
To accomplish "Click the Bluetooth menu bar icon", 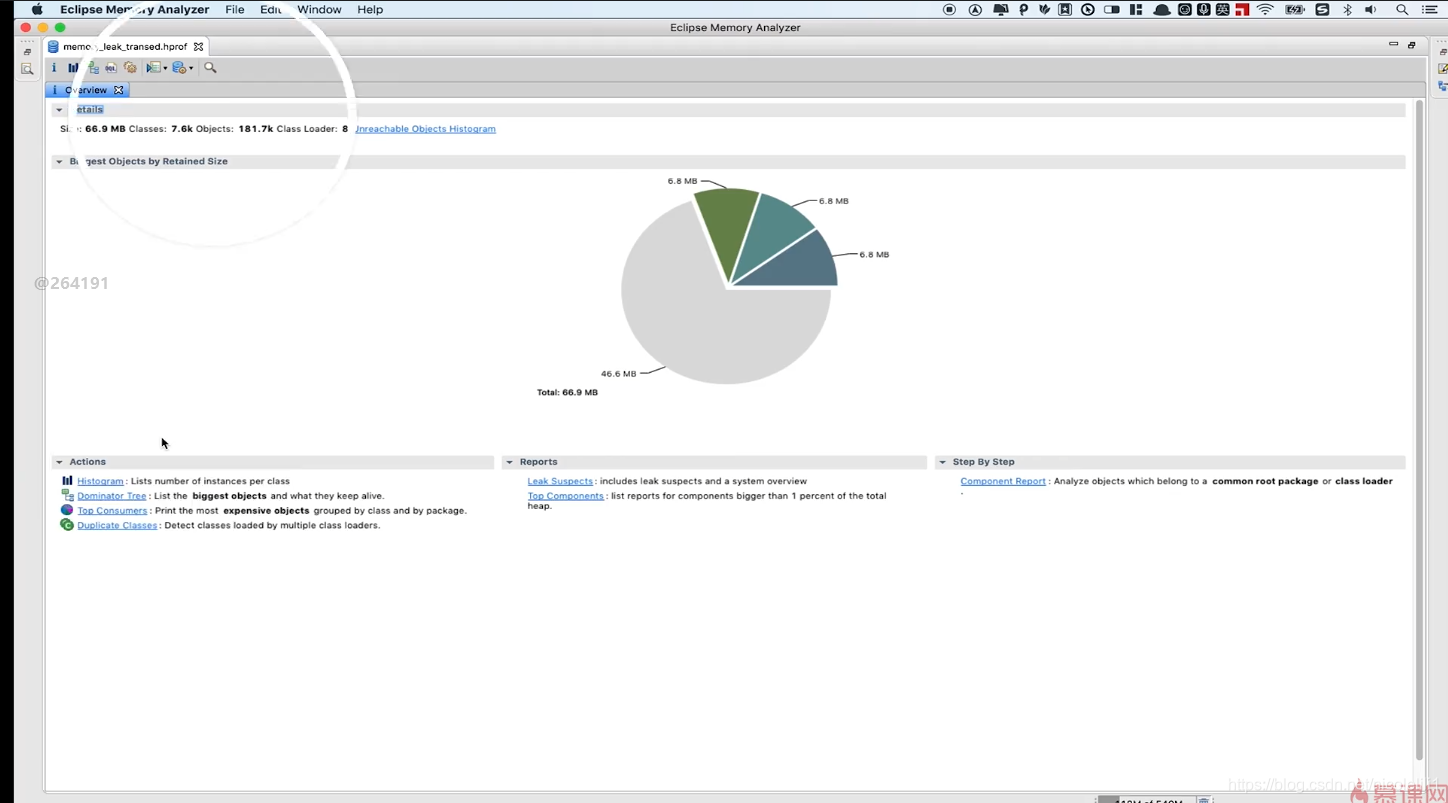I will click(1347, 9).
